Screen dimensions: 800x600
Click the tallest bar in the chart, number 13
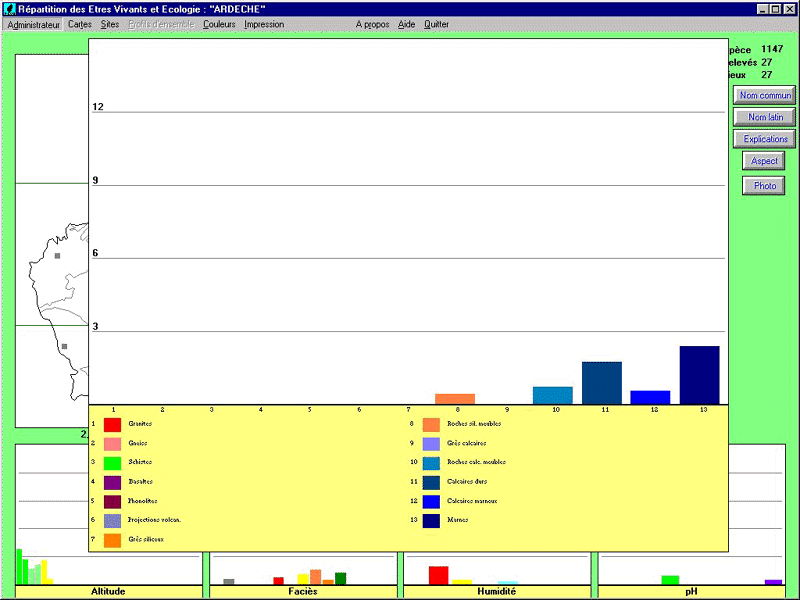click(x=699, y=375)
